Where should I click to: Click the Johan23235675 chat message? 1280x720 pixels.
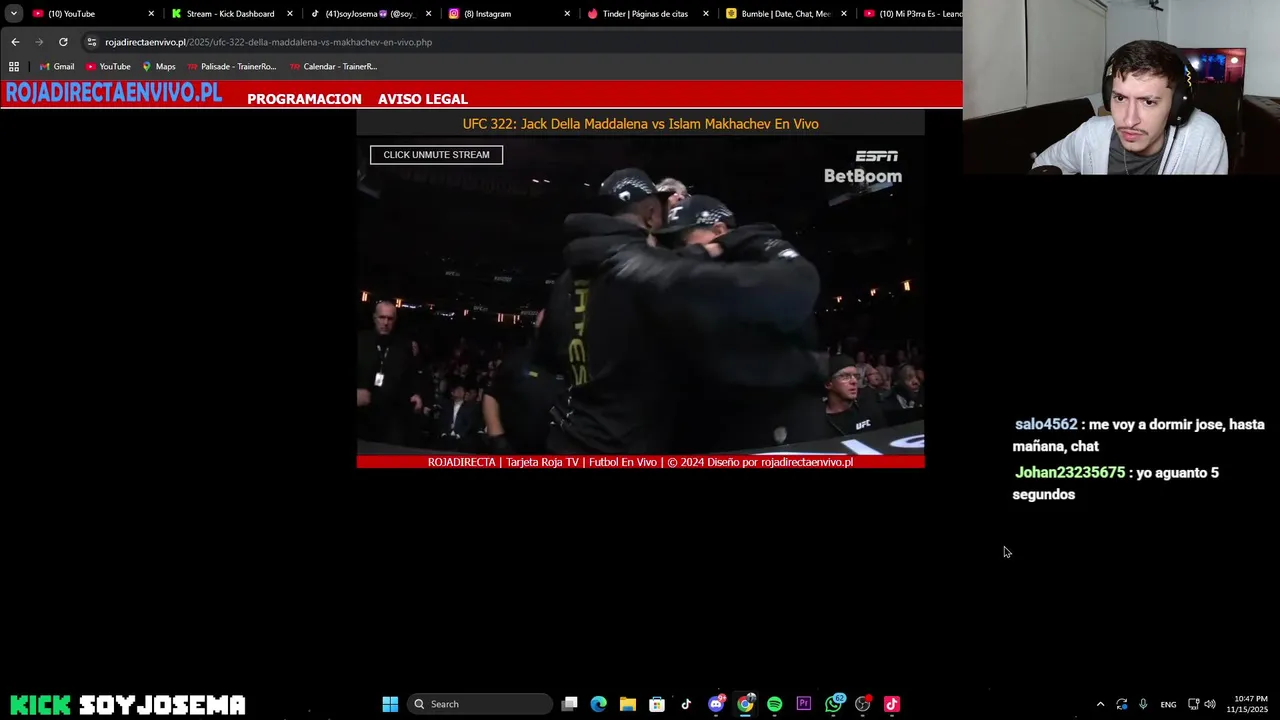coord(1115,483)
